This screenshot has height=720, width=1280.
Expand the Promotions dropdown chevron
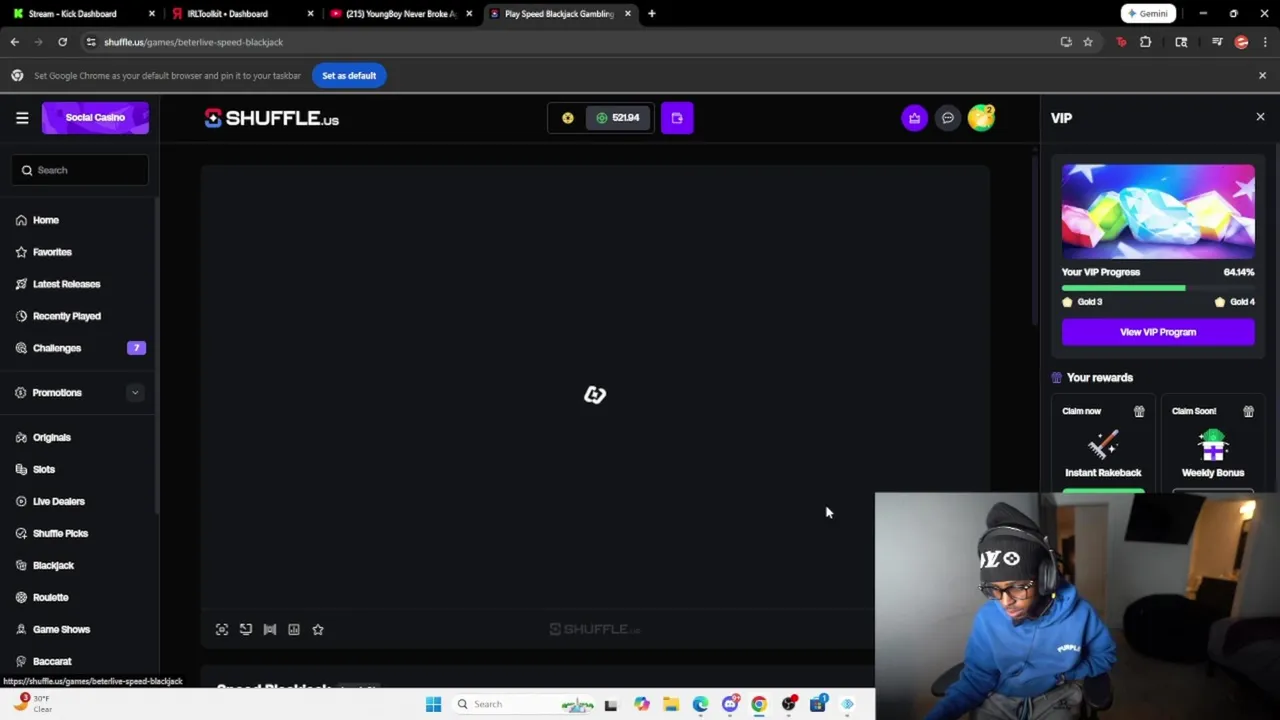(x=135, y=393)
